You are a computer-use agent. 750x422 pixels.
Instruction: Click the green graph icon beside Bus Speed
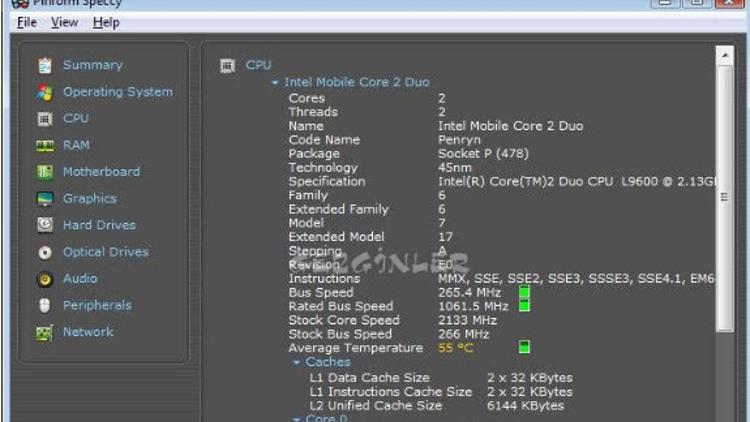click(x=524, y=292)
